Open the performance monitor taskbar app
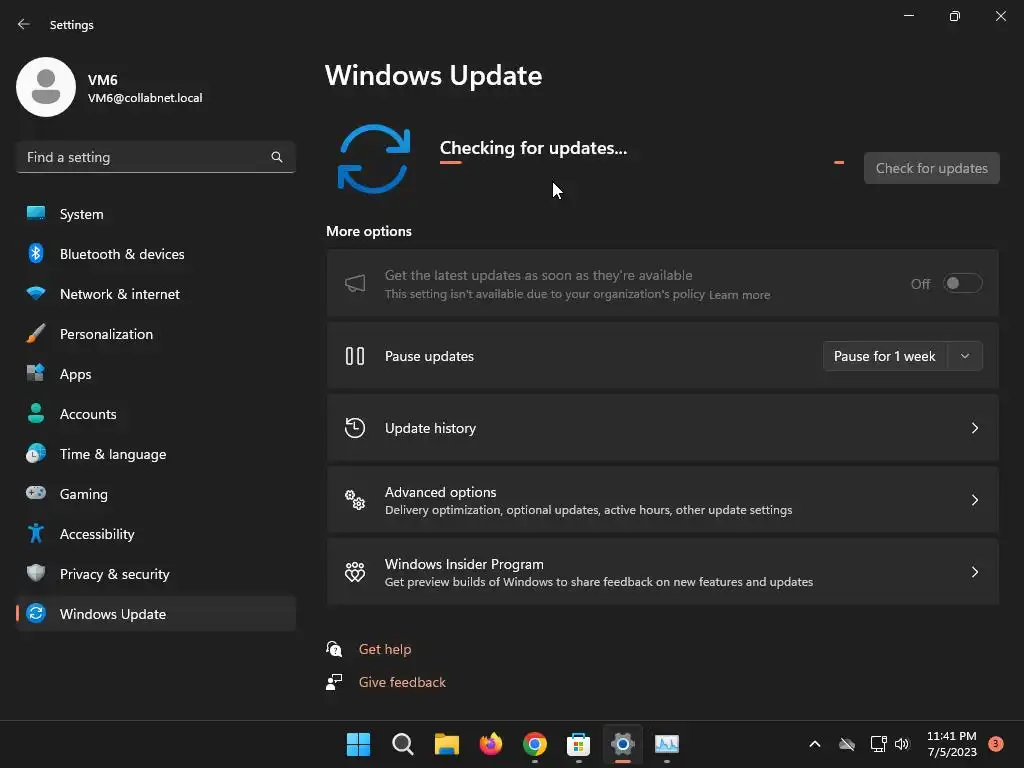 pyautogui.click(x=667, y=744)
